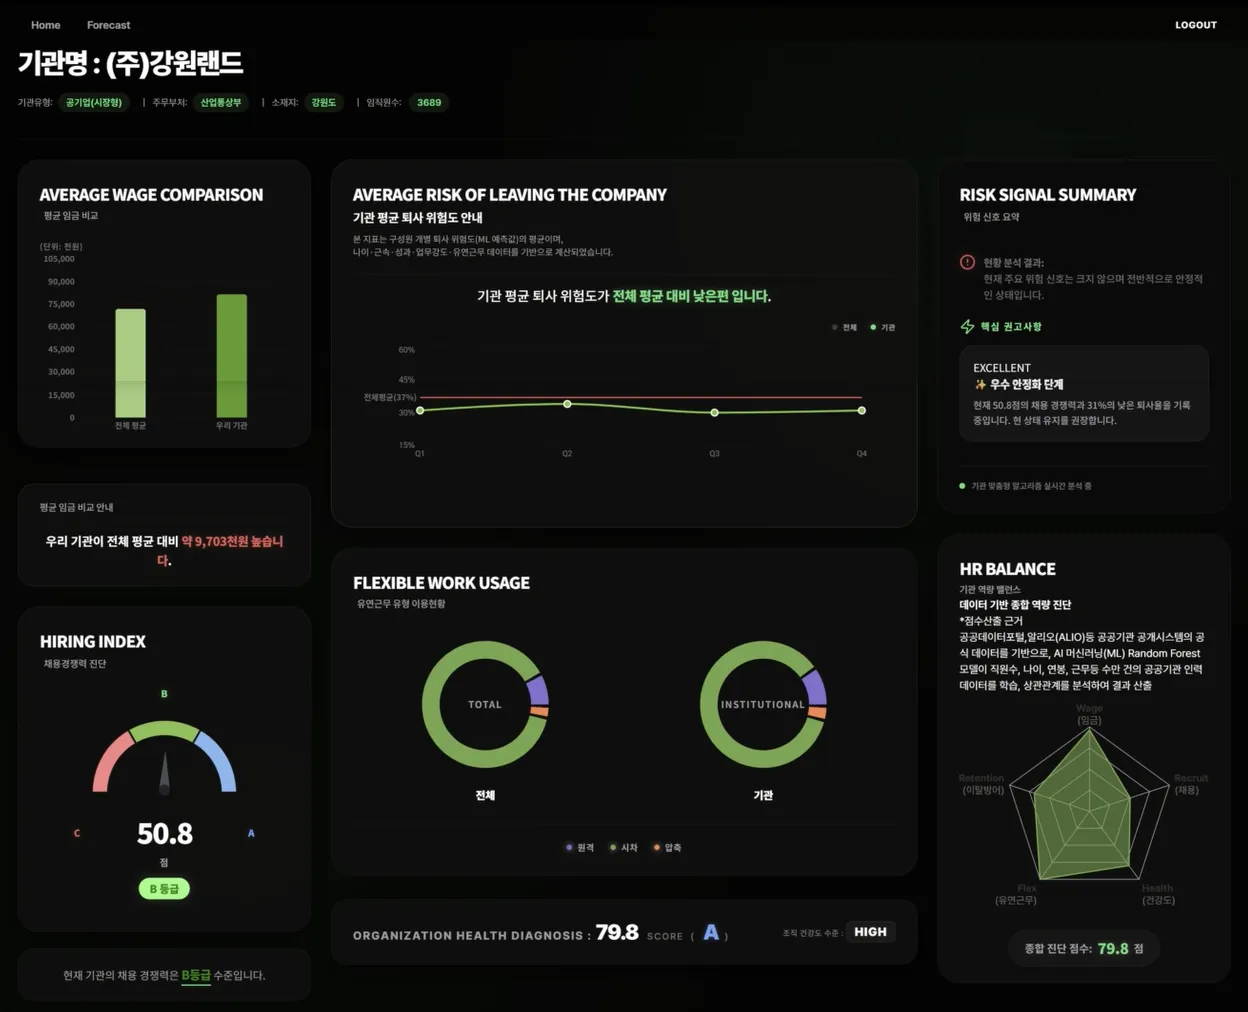This screenshot has width=1248, height=1012.
Task: Click the sparkle icon beside 우수 안정화 단계
Action: [980, 384]
